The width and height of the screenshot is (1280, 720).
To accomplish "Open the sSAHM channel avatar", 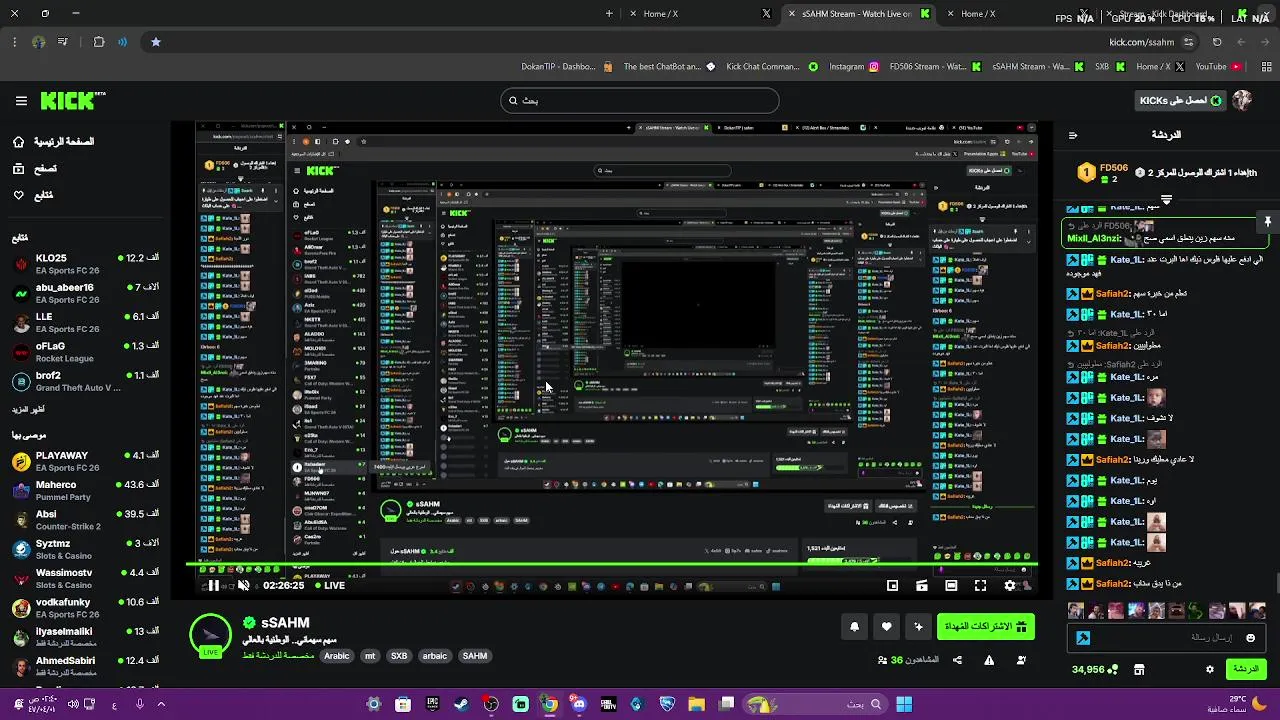I will [210, 636].
